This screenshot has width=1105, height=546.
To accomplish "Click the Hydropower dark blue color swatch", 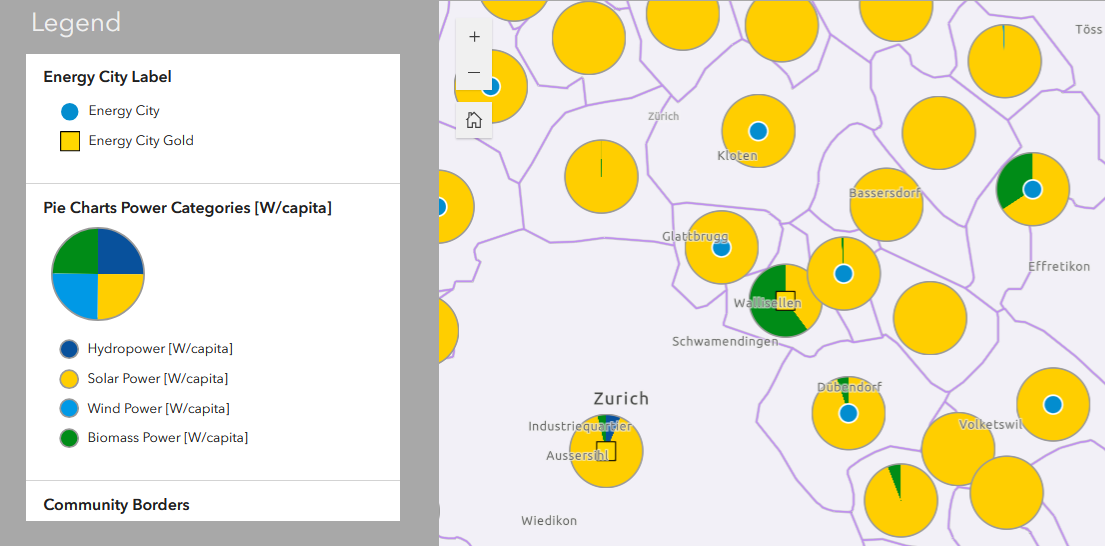I will tap(69, 349).
